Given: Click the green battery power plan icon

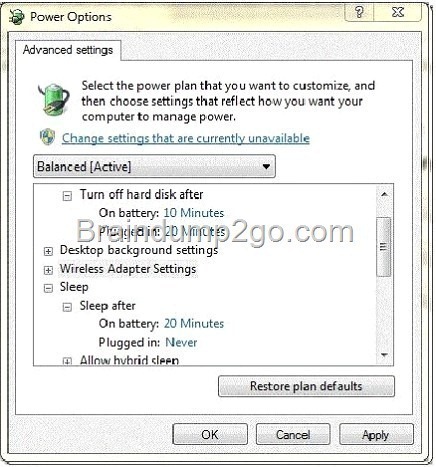Looking at the screenshot, I should click(x=54, y=99).
